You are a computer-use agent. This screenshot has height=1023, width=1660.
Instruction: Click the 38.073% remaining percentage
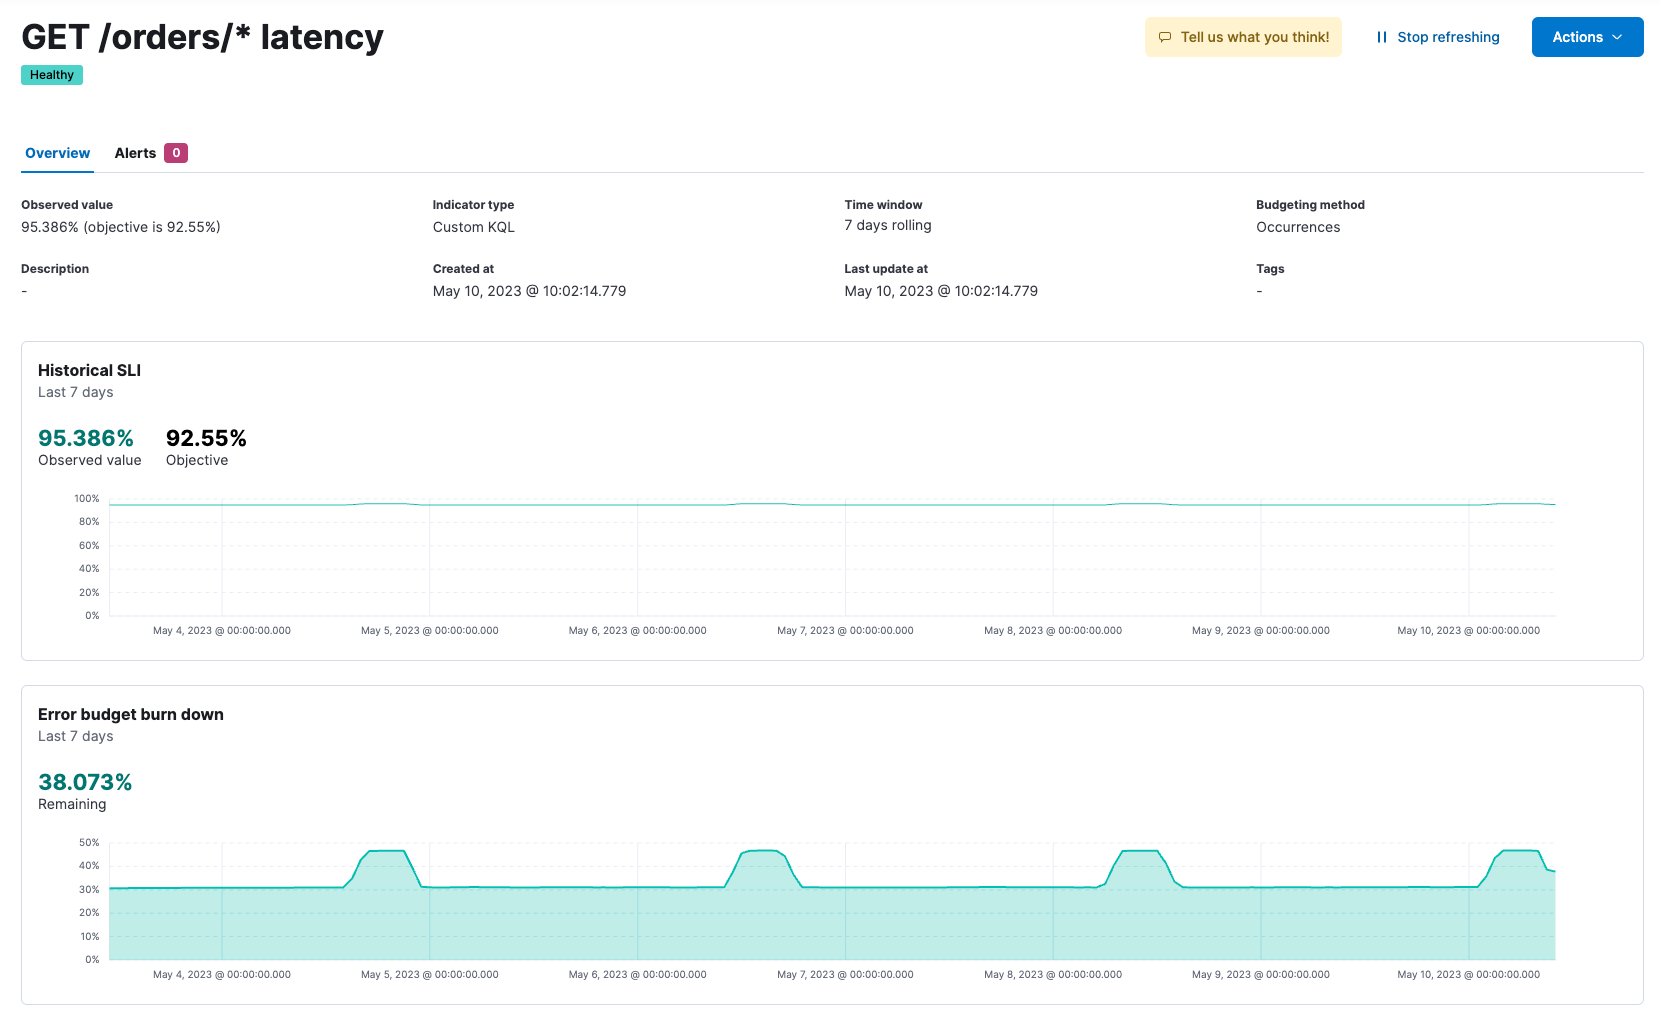84,782
